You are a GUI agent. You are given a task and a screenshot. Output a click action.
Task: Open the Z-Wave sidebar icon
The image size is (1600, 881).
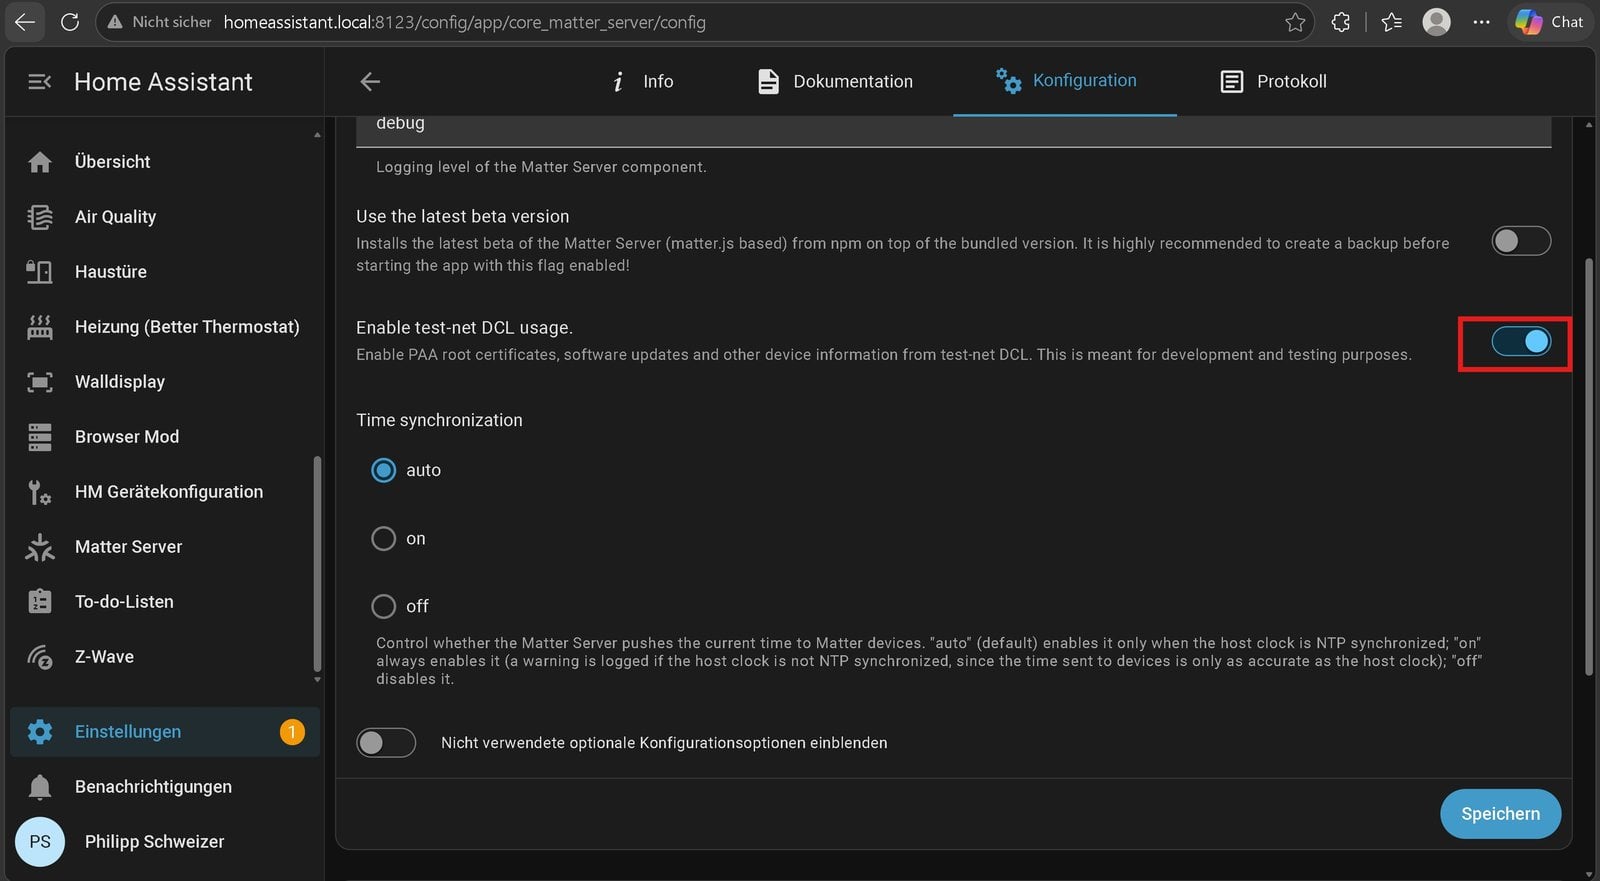point(40,657)
